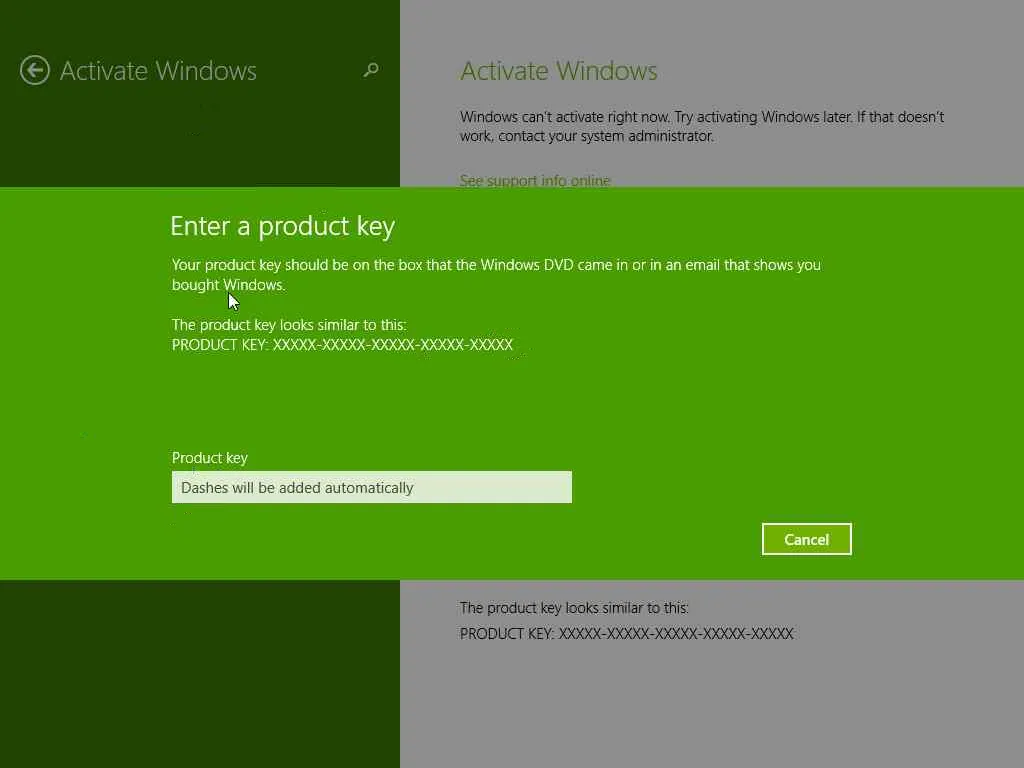
Task: Click the 'Activate Windows' title in left pane
Action: tap(158, 71)
